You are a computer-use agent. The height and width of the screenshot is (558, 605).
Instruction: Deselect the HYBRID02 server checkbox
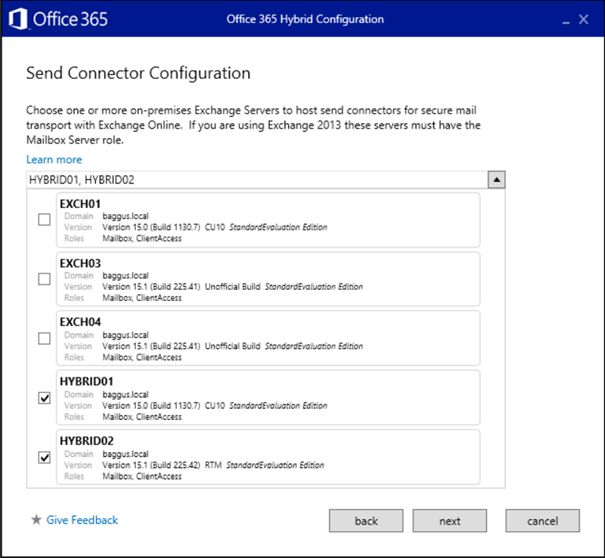44,457
